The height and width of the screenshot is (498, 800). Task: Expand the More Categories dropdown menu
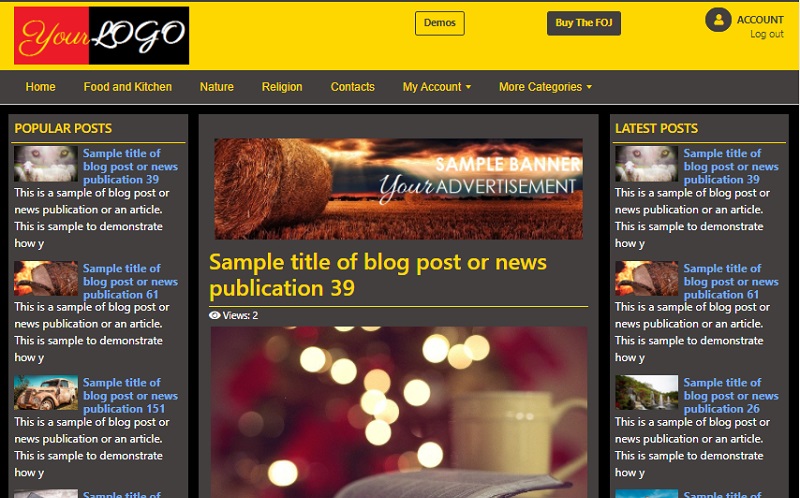(x=545, y=87)
